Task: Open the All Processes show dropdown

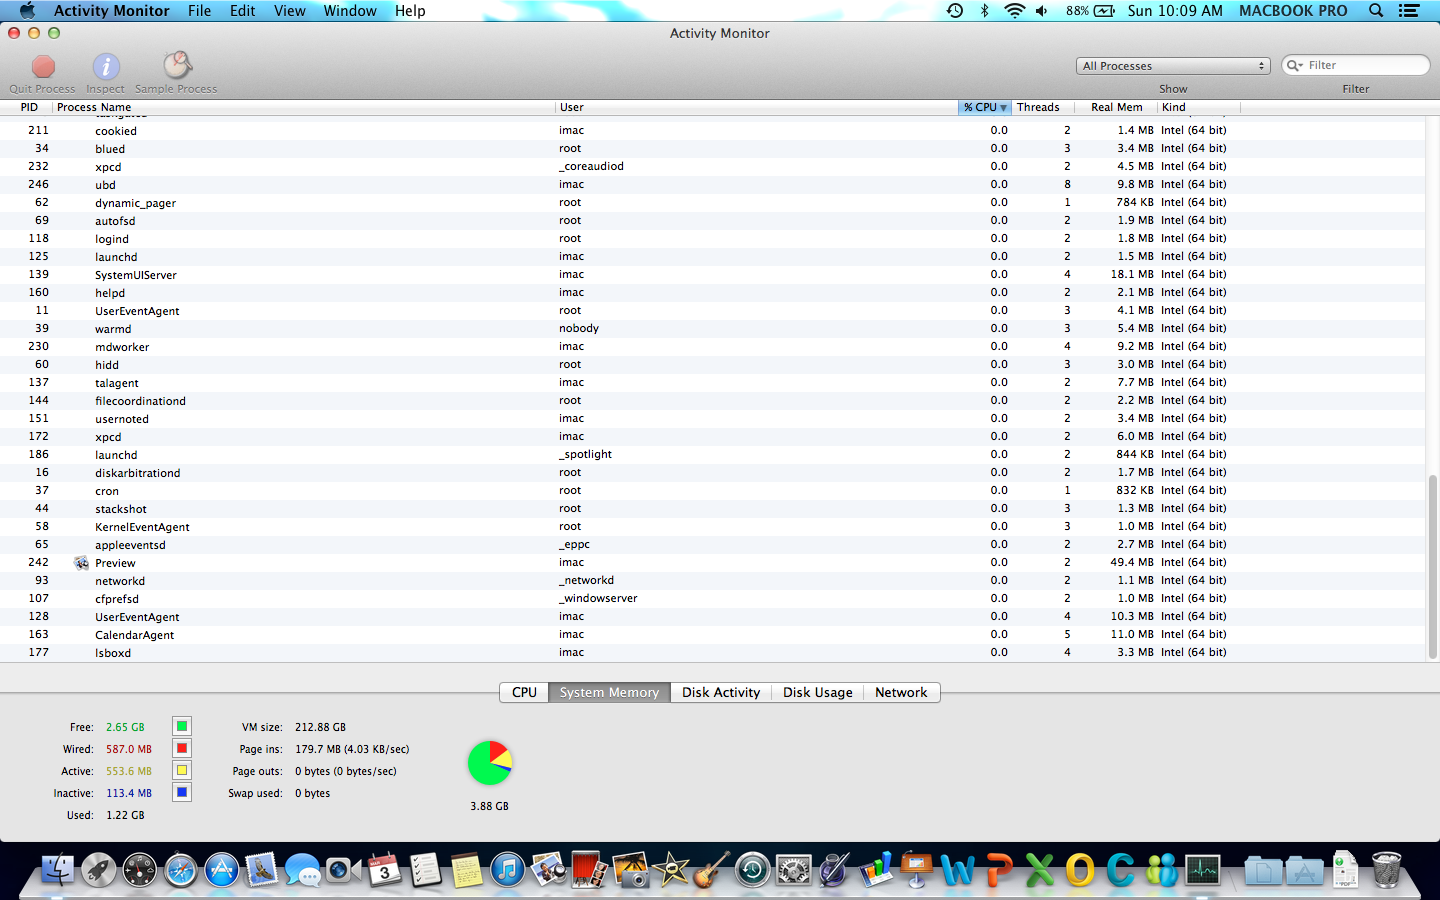Action: click(1173, 66)
